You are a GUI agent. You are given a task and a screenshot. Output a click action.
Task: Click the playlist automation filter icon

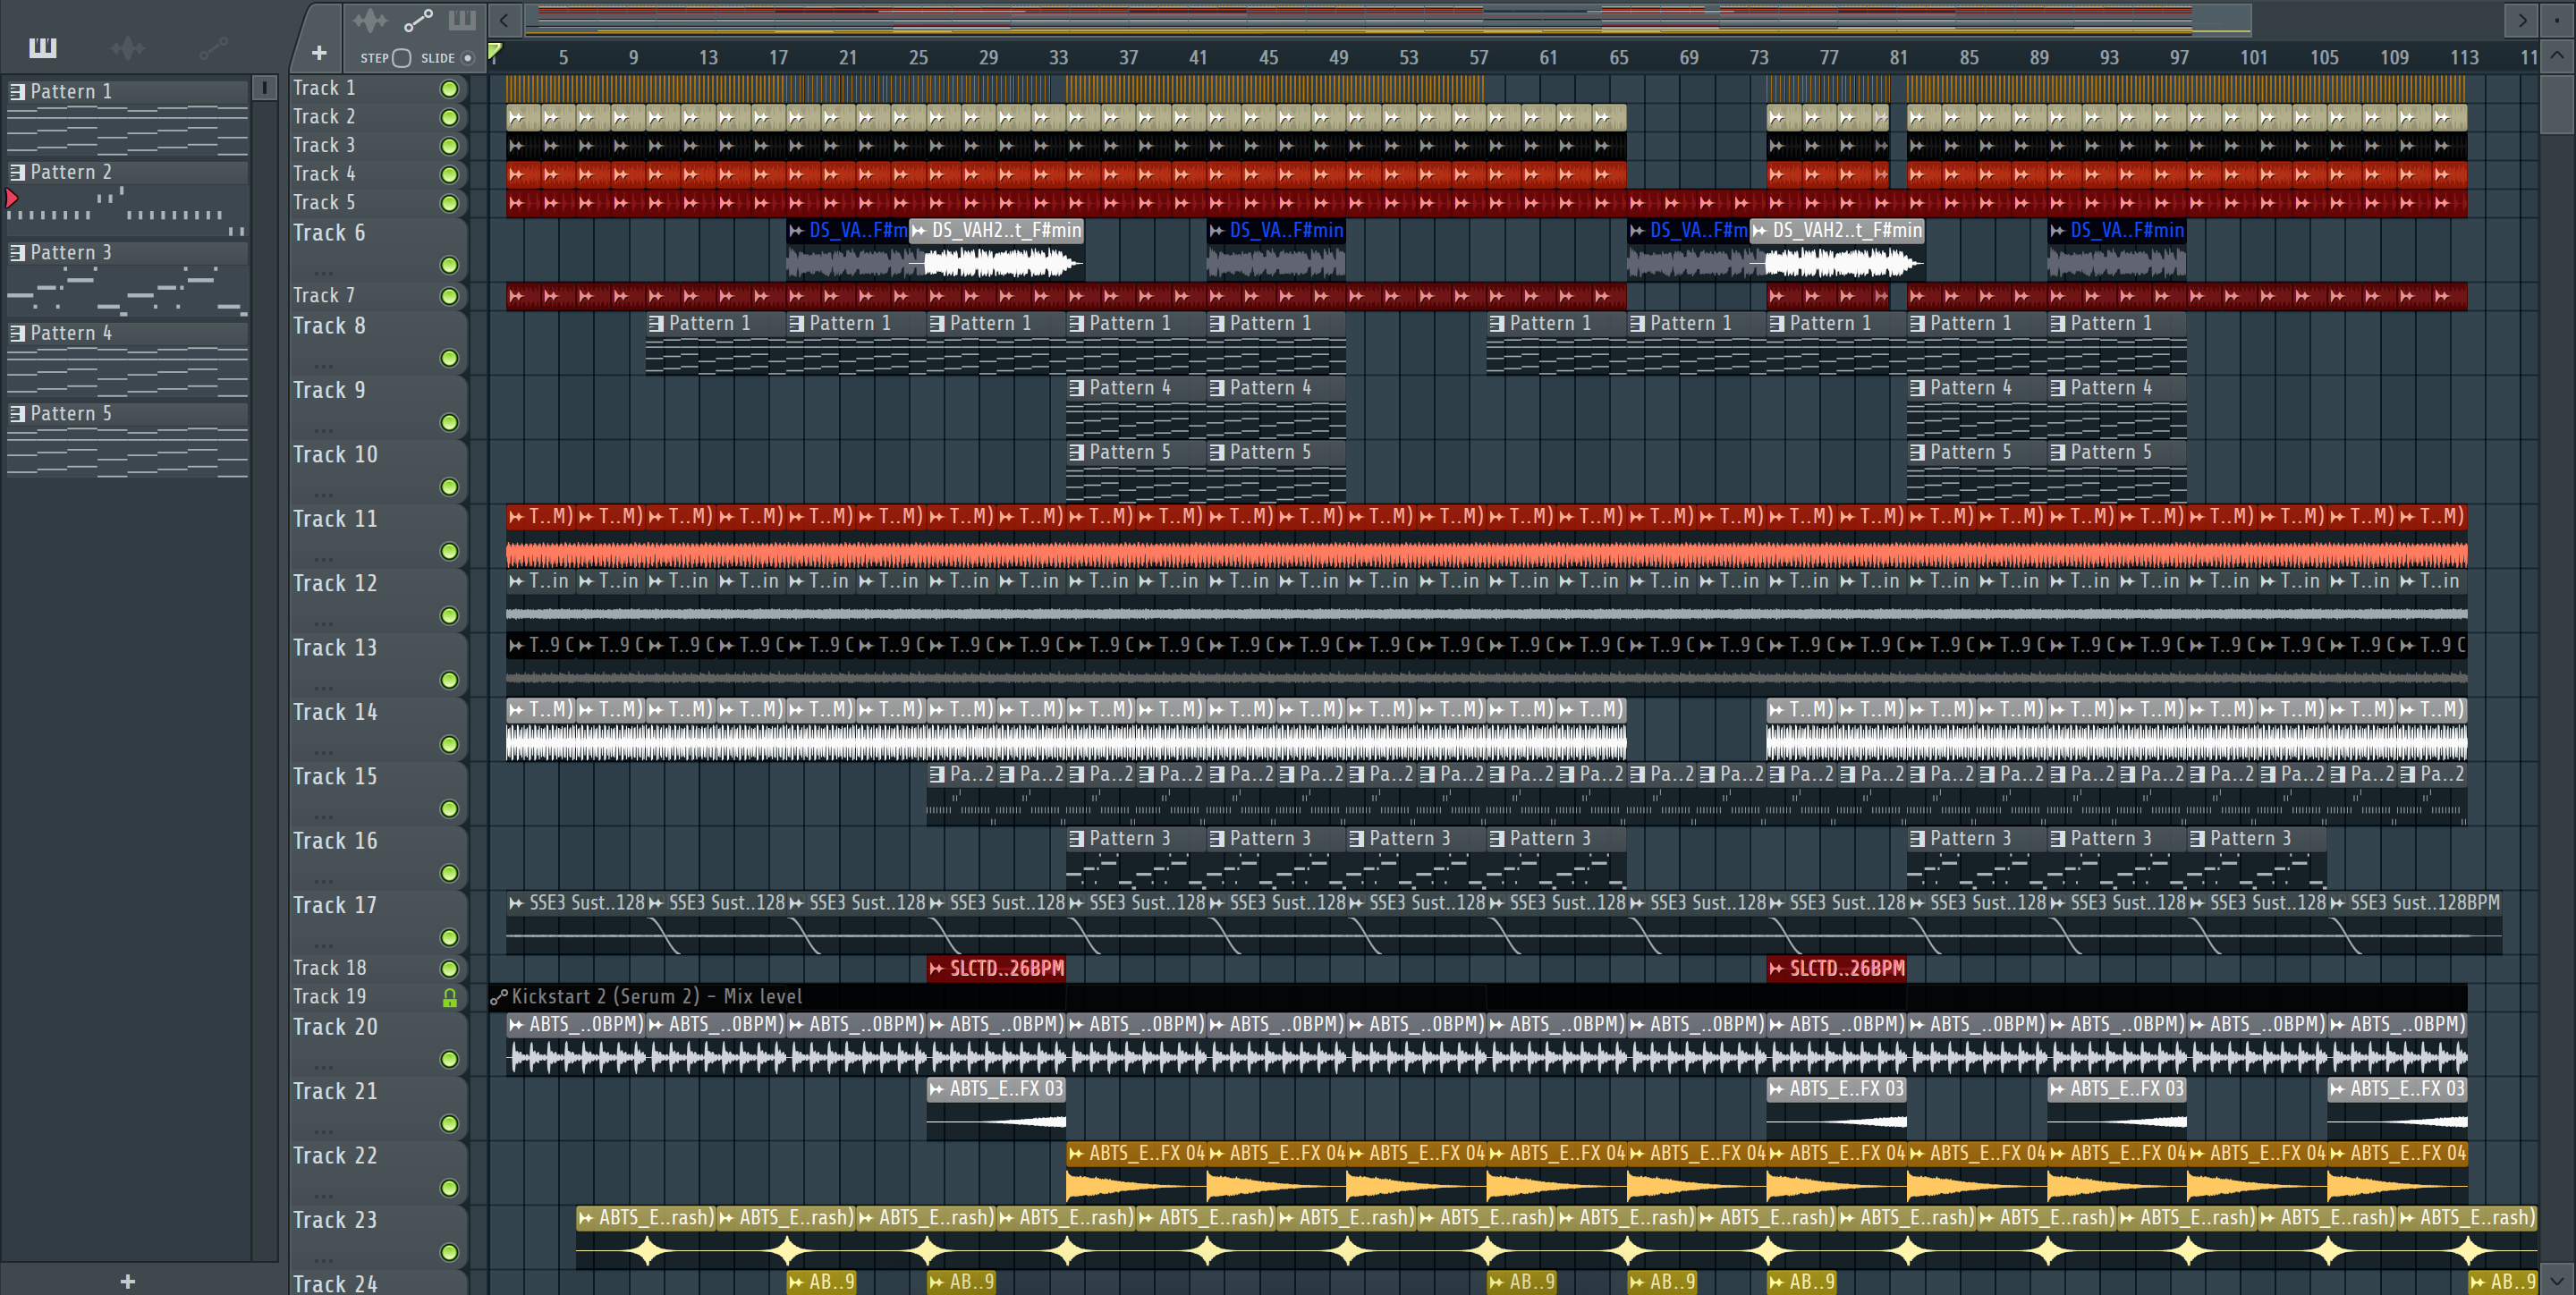[x=418, y=20]
